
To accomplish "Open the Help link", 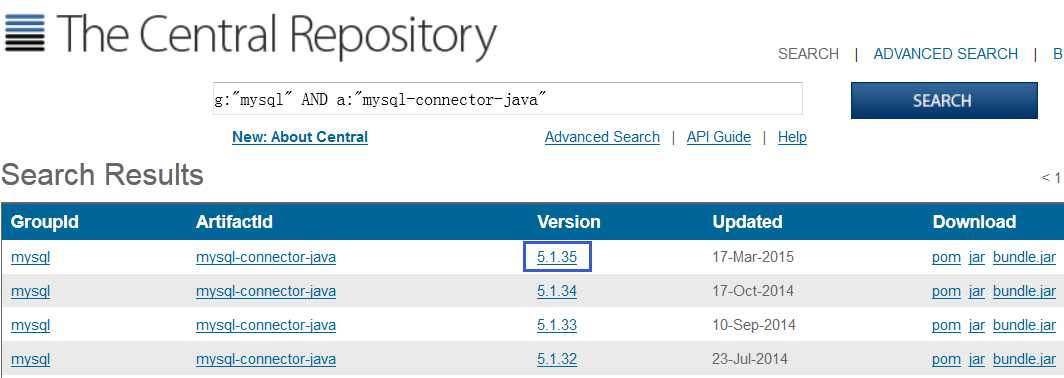I will (792, 137).
